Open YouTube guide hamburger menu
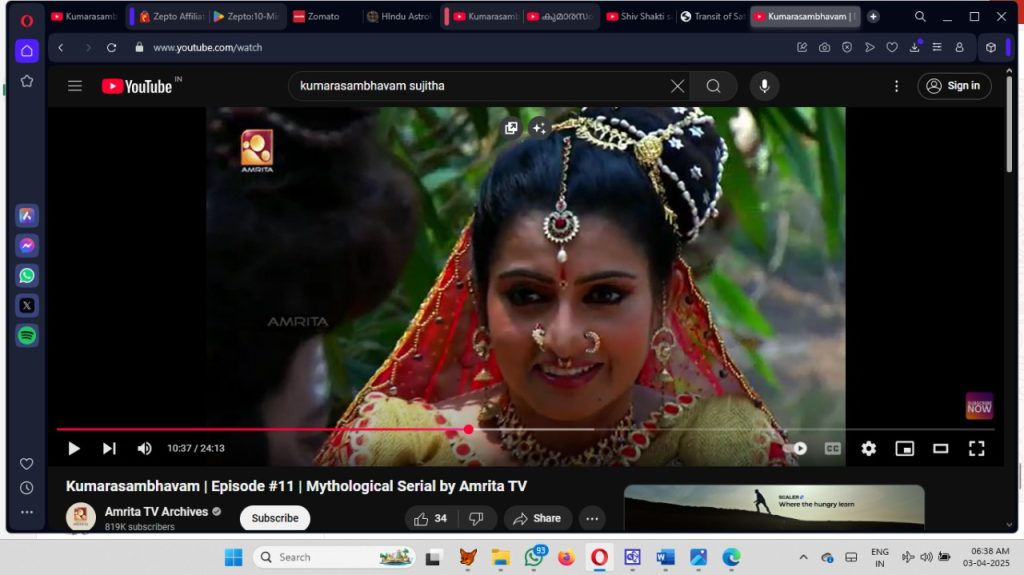Screen dimensions: 1024x575 [75, 86]
